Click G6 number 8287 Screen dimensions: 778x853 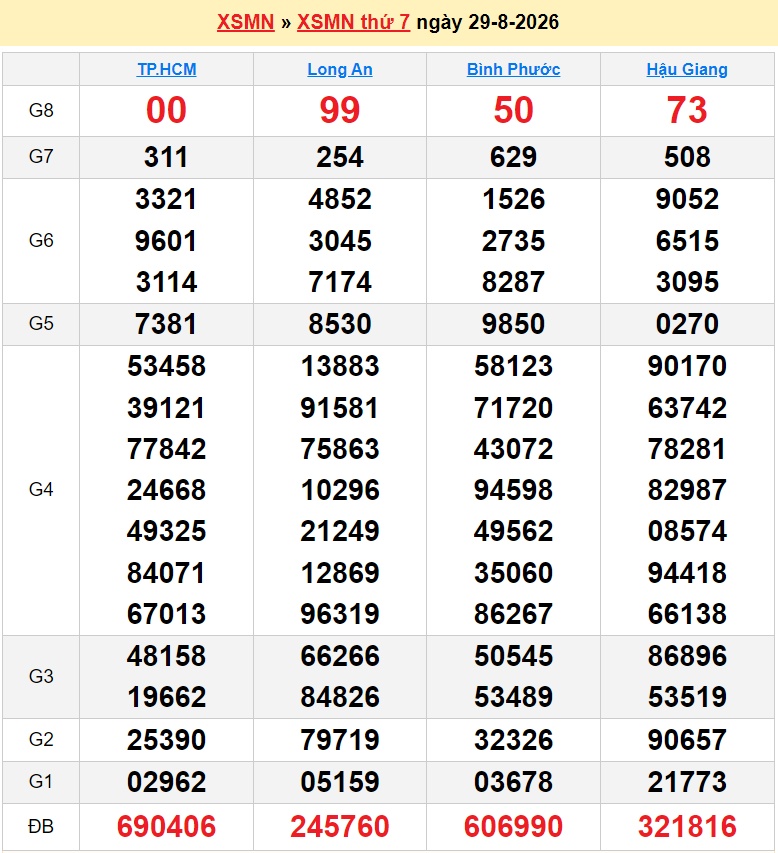(x=513, y=282)
